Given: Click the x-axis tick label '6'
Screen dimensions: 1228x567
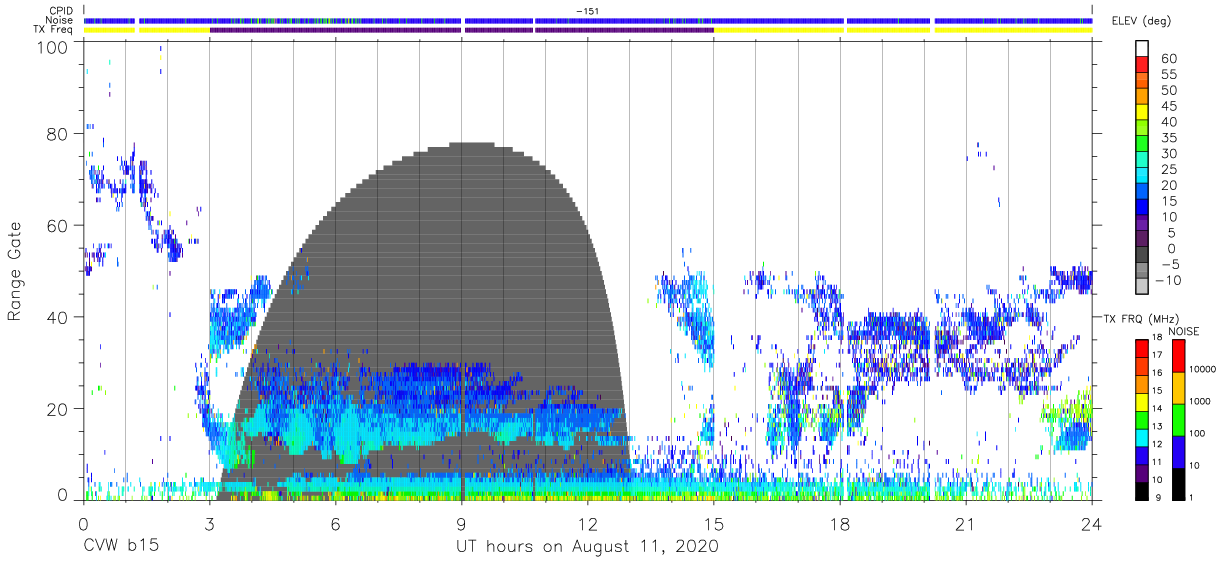Looking at the screenshot, I should click(x=335, y=524).
